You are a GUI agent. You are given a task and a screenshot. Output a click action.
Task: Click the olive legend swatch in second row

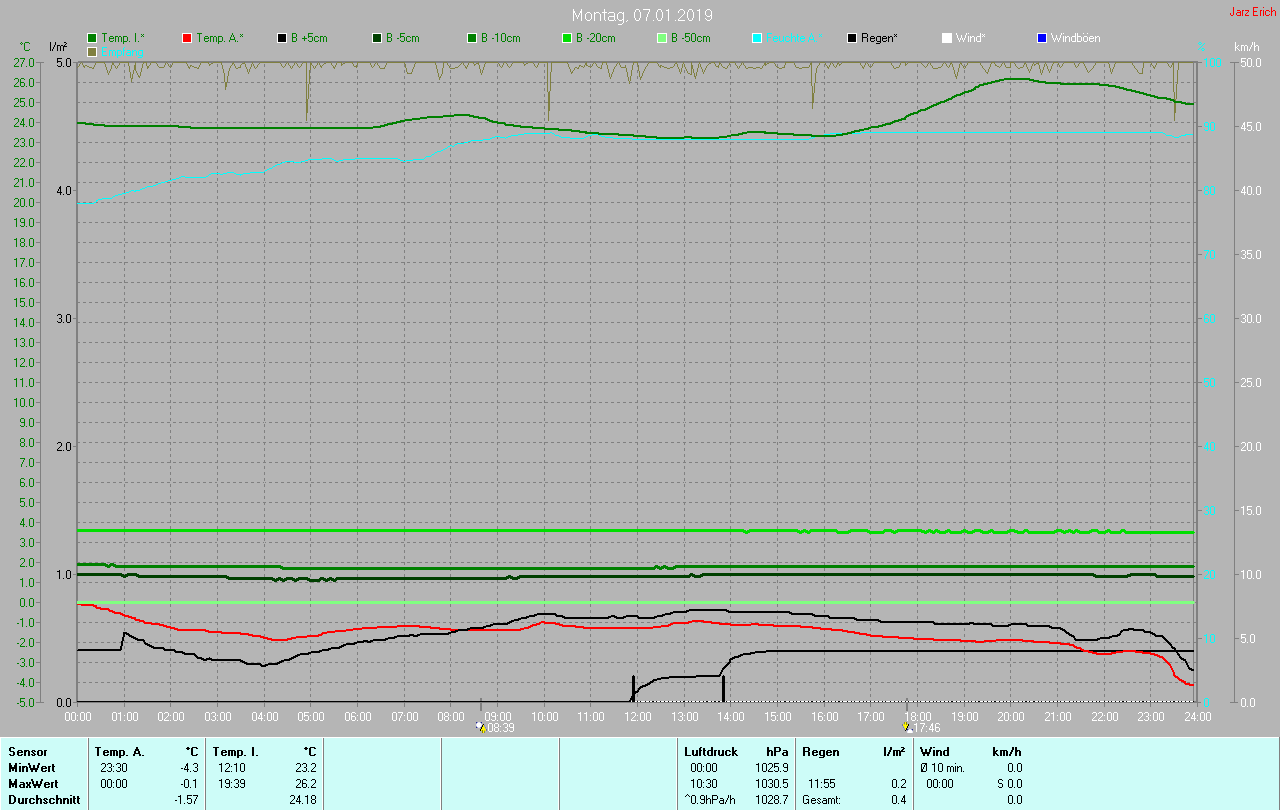(x=92, y=51)
